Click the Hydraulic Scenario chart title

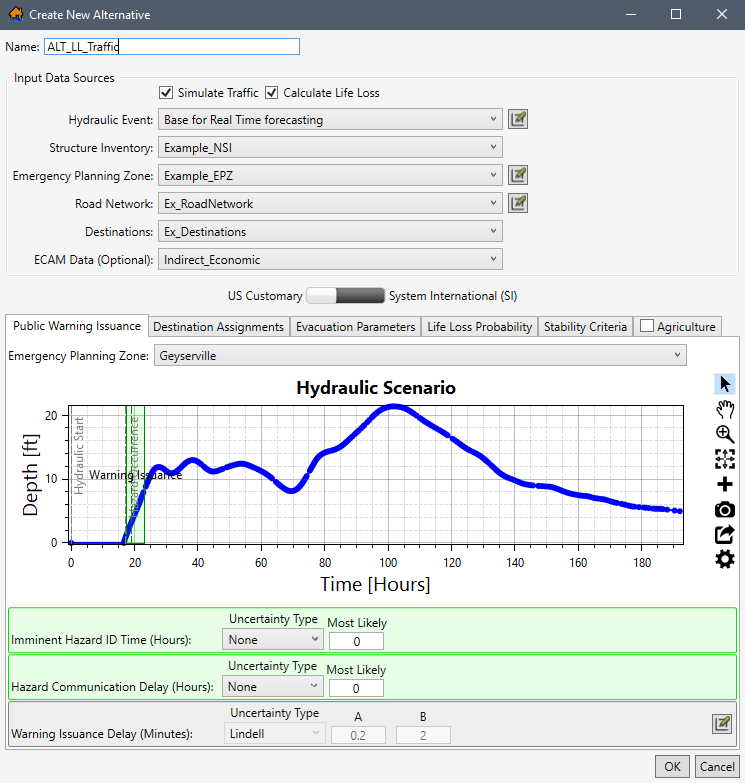click(x=375, y=388)
